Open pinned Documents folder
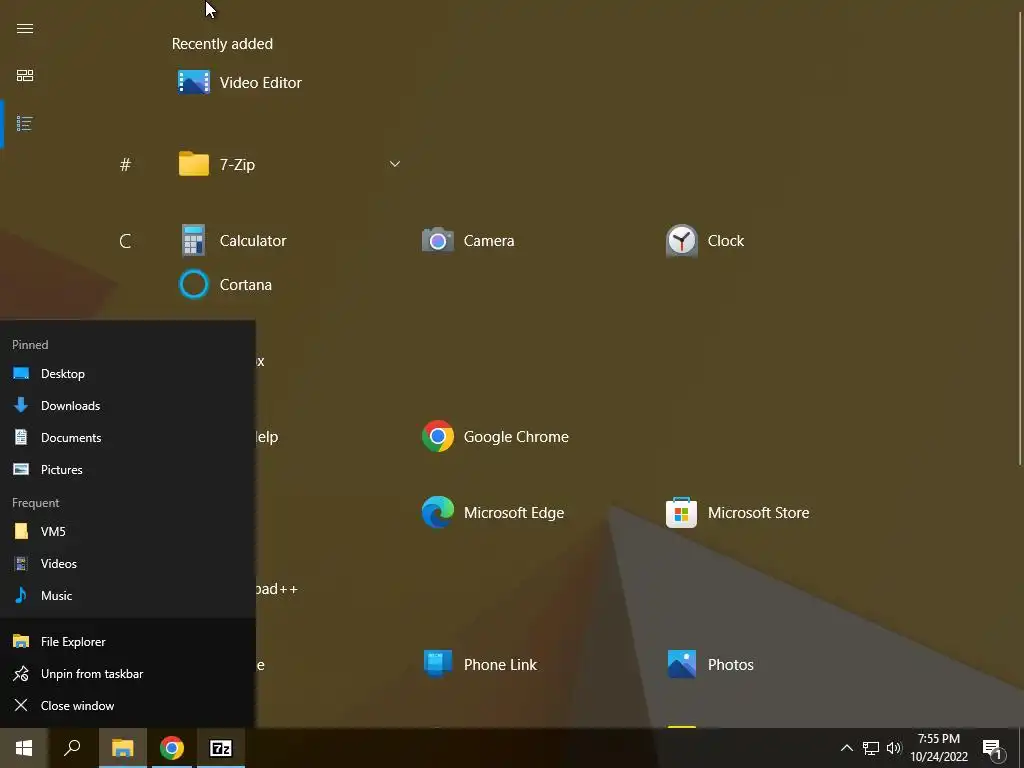This screenshot has height=768, width=1024. pos(127,438)
